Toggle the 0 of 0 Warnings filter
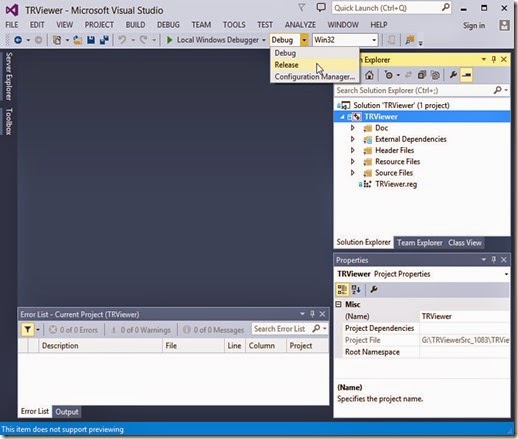 click(x=140, y=330)
